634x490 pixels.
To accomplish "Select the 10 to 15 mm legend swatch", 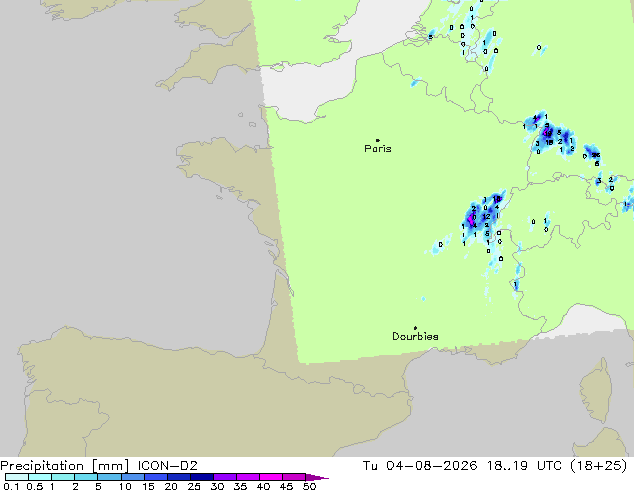I will click(133, 477).
